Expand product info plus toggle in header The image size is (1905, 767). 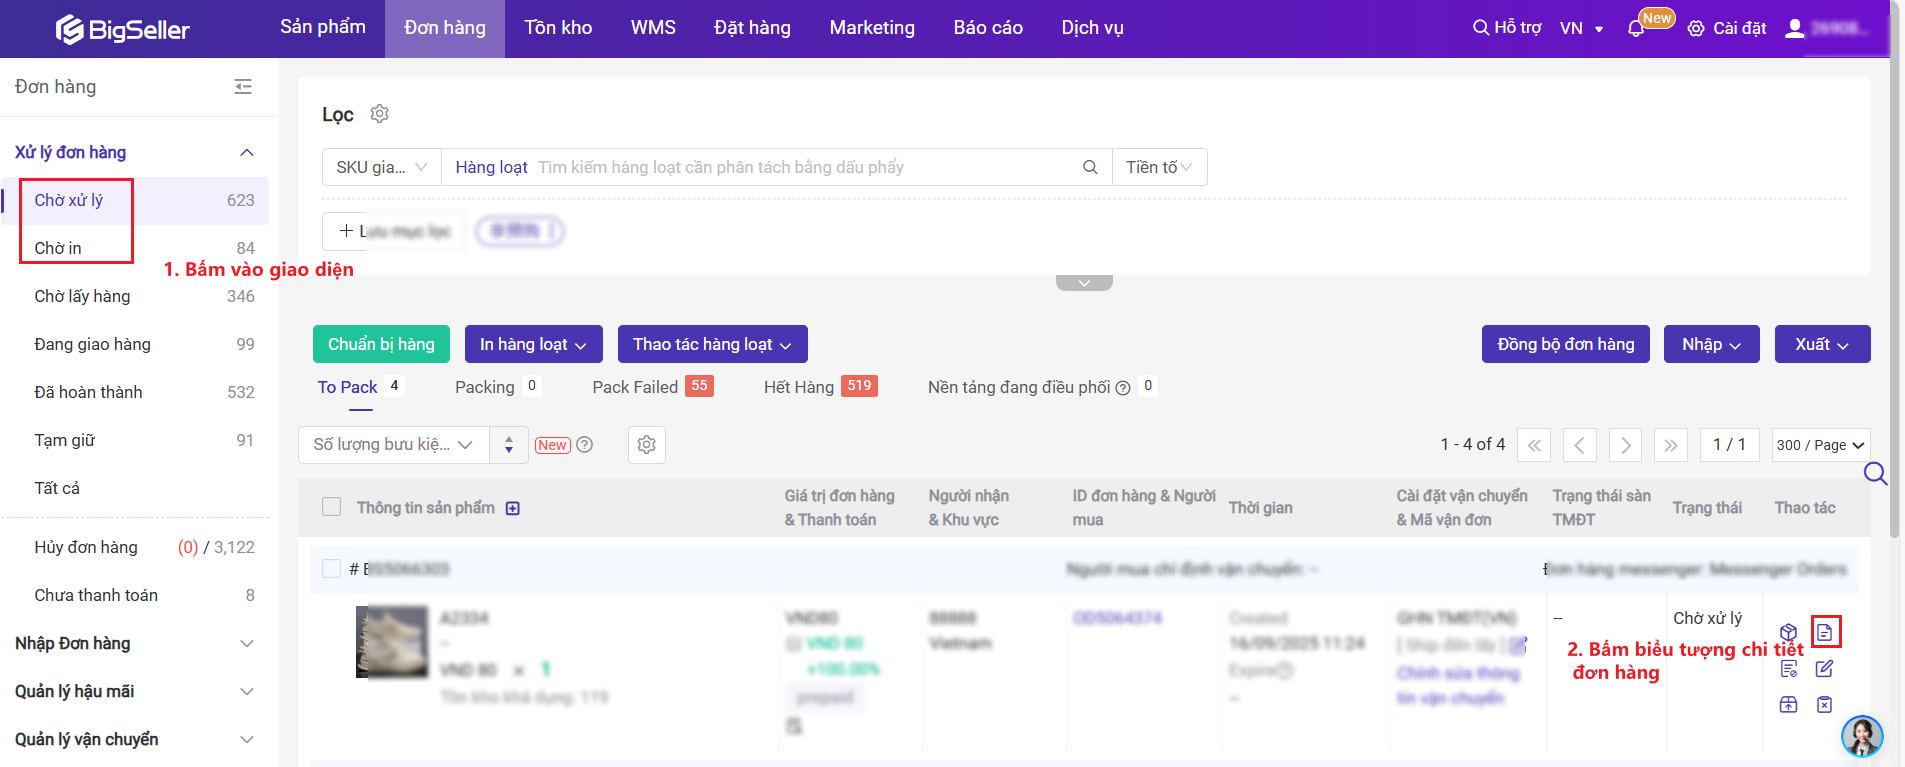(513, 508)
